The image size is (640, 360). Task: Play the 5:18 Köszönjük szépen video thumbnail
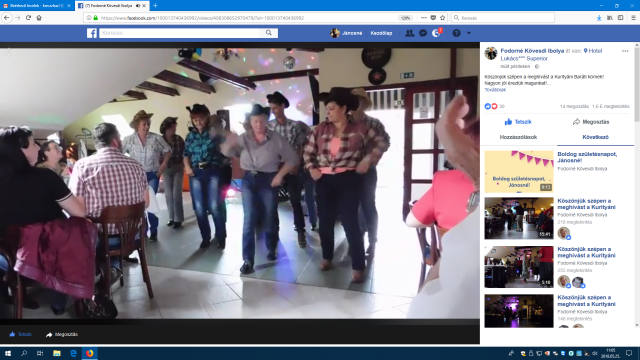519,267
